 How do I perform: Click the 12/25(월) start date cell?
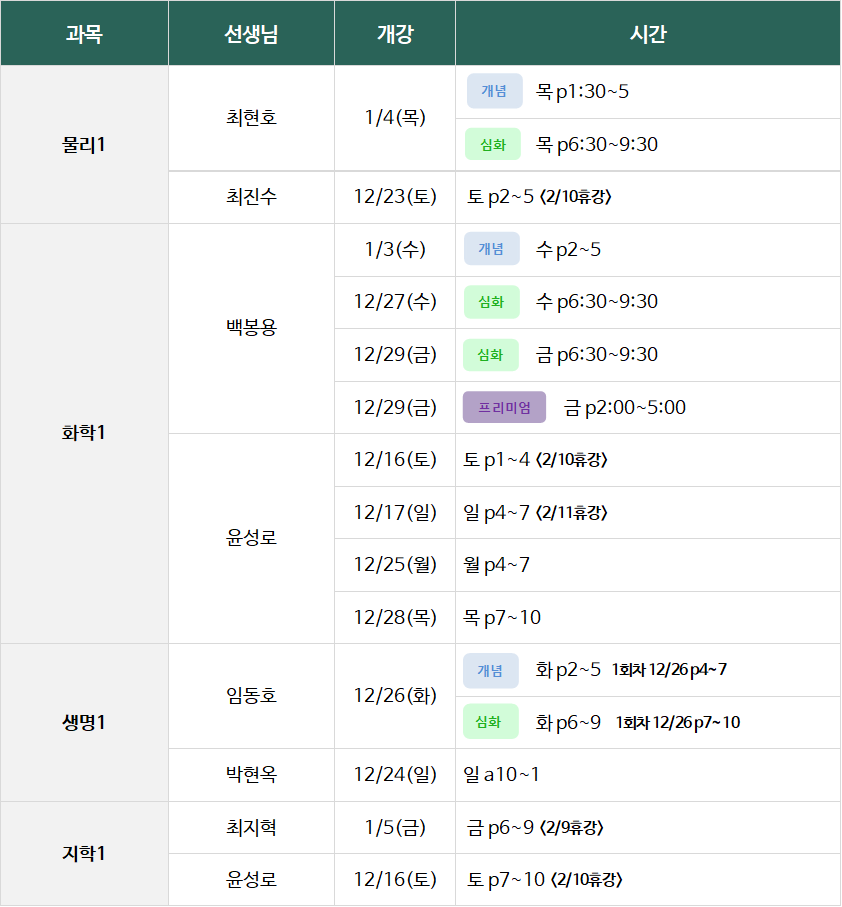coord(395,565)
